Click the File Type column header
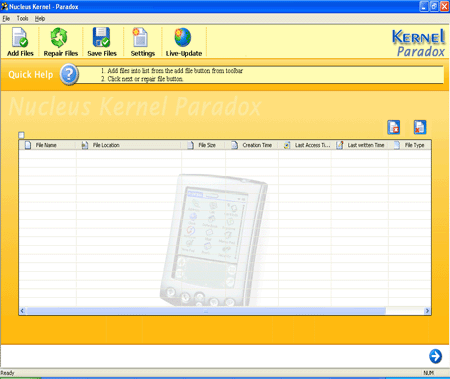The height and width of the screenshot is (379, 450). click(x=410, y=145)
